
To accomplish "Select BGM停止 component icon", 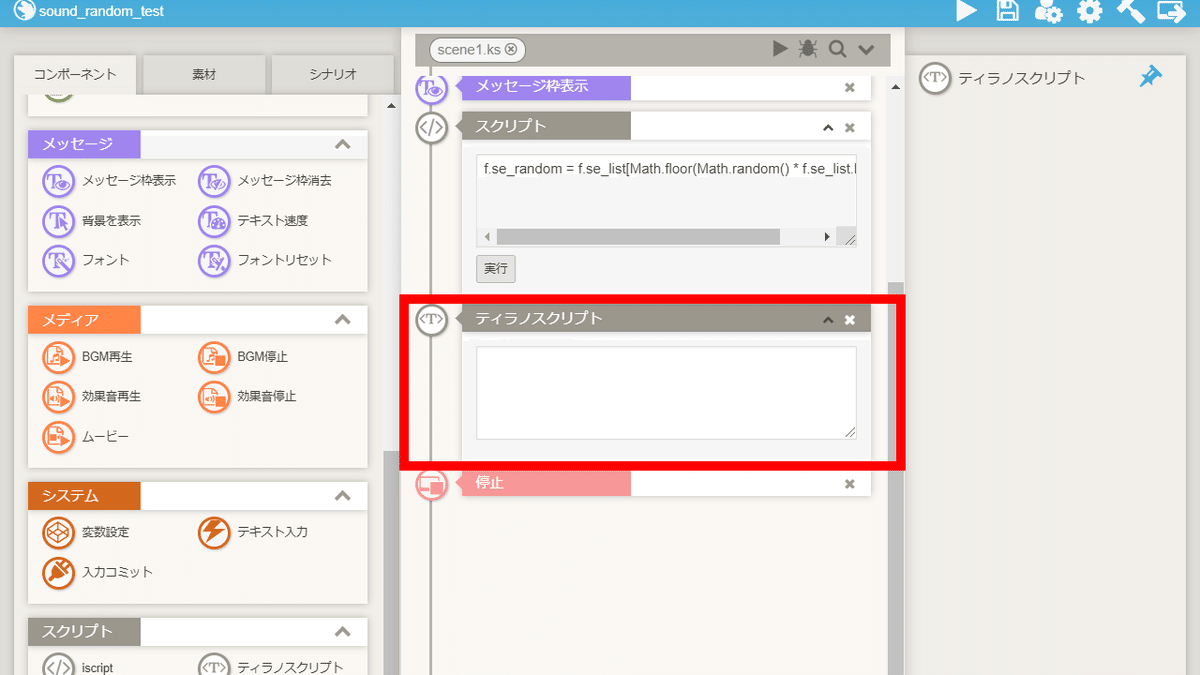I will click(214, 357).
